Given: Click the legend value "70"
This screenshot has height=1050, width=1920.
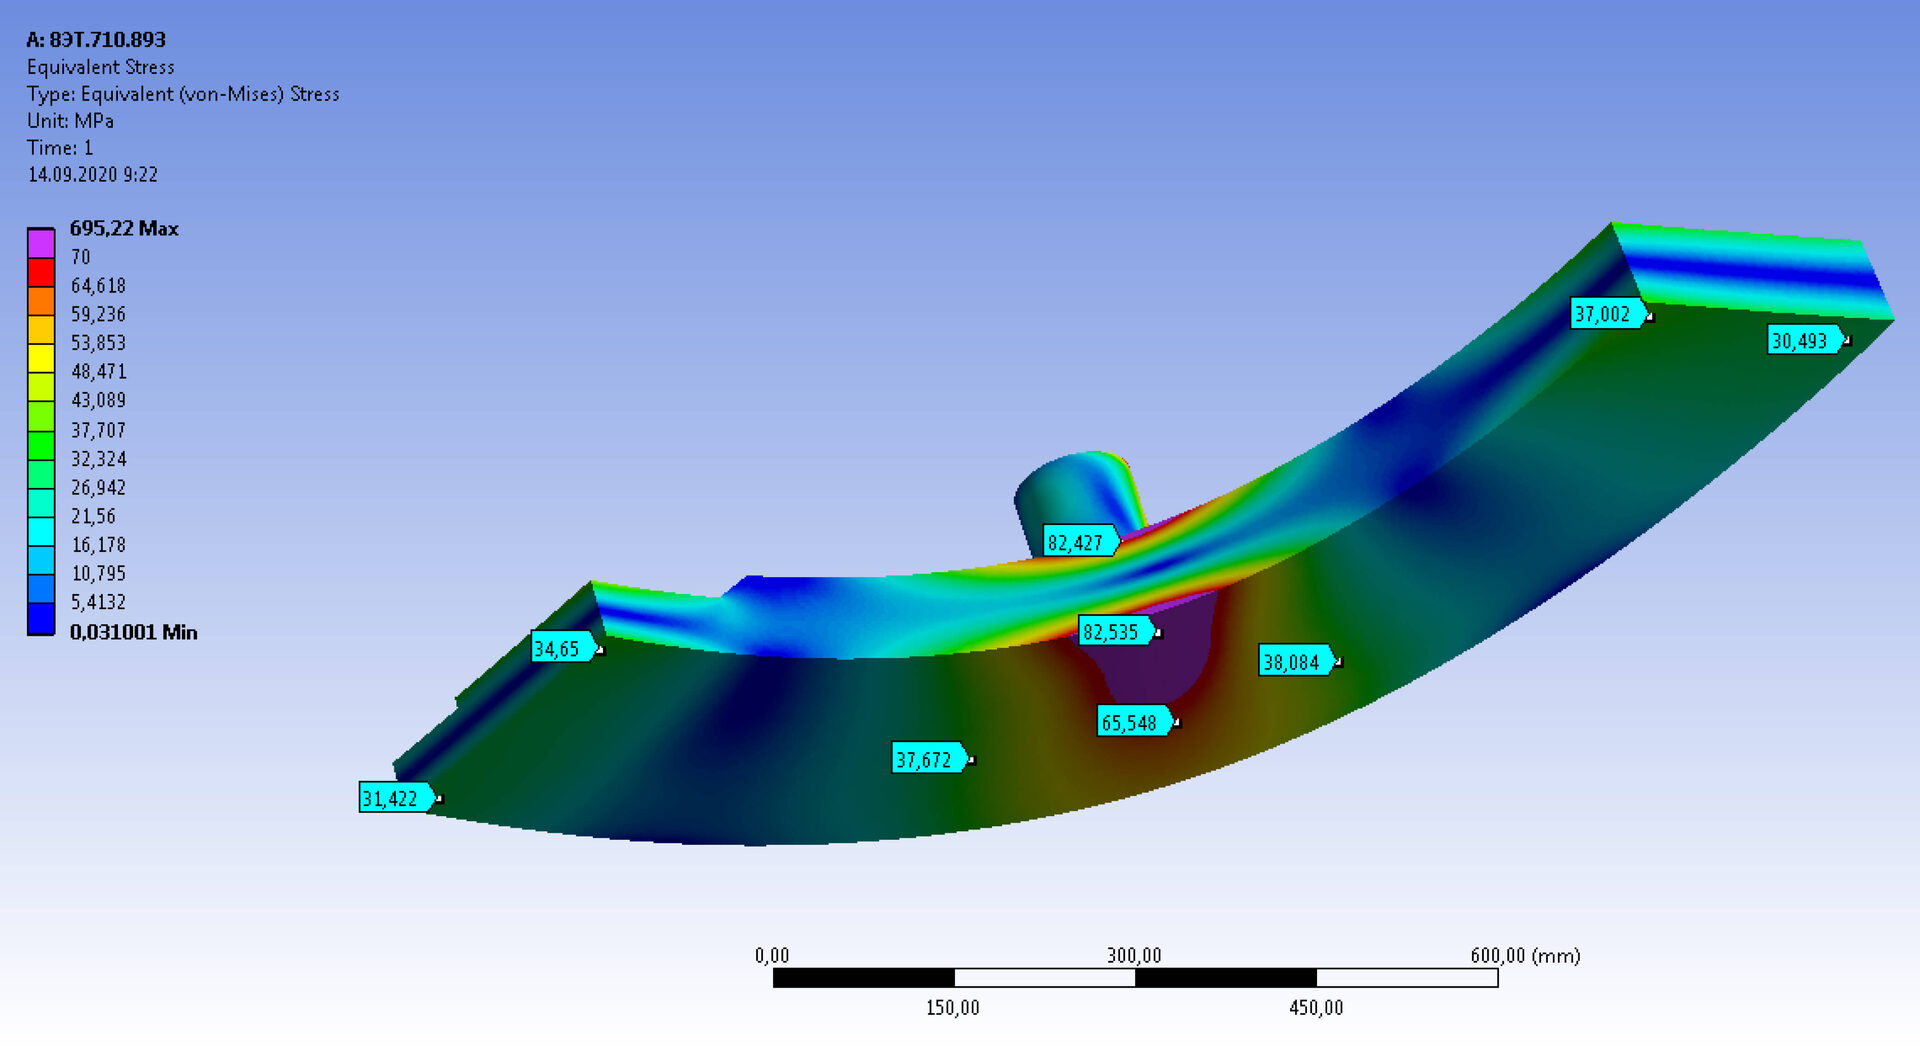Looking at the screenshot, I should click(x=80, y=257).
